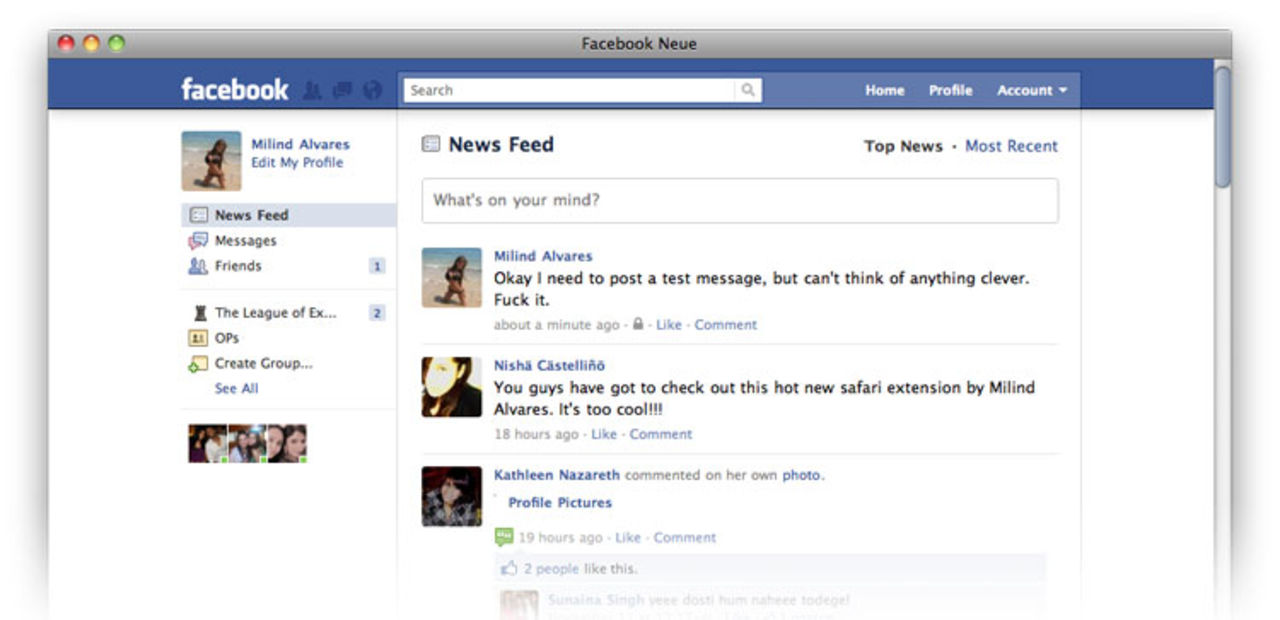The height and width of the screenshot is (620, 1280).
Task: Like Milind Alvares's test message post
Action: (668, 325)
